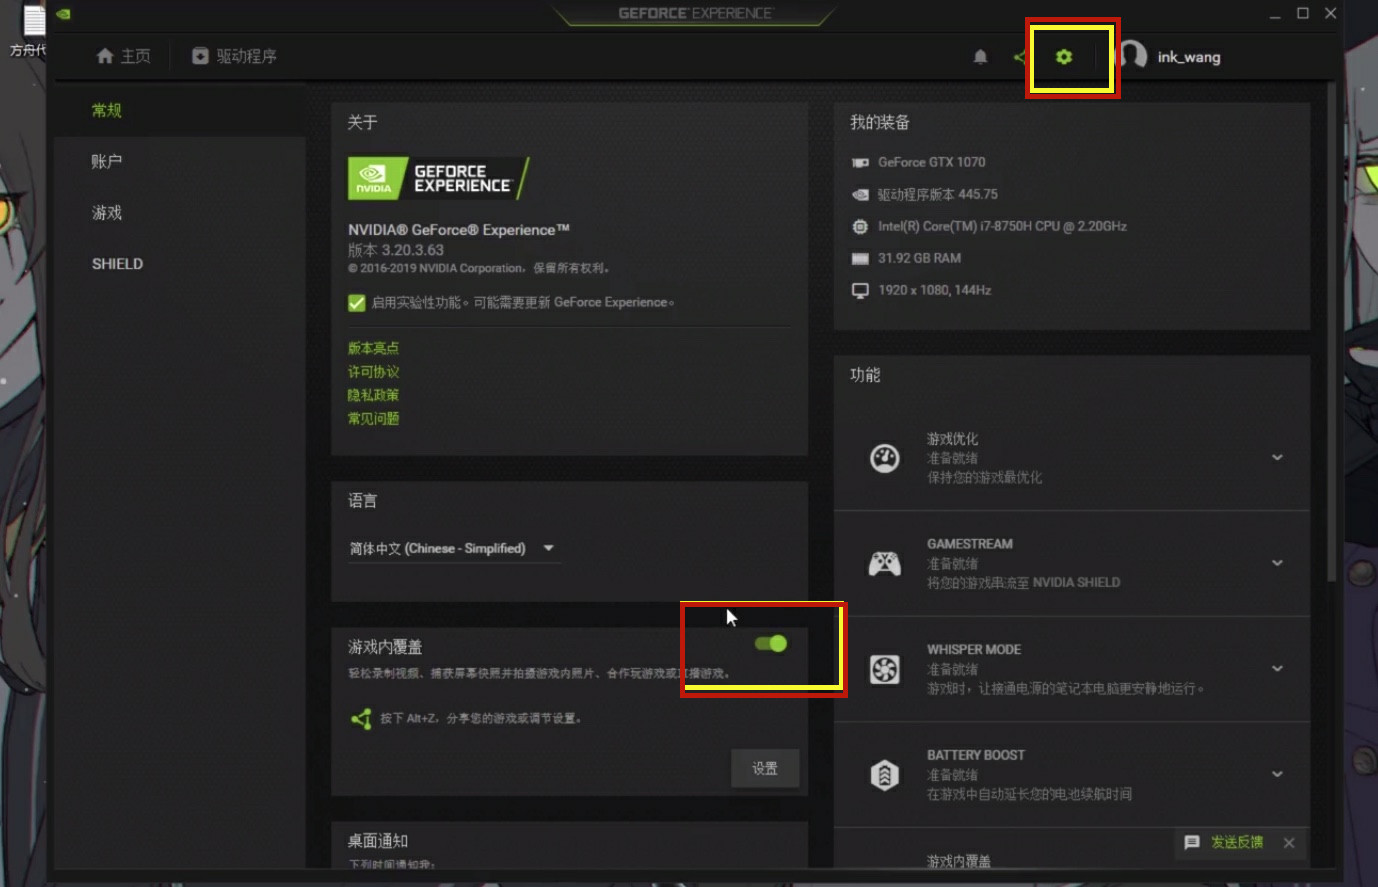1378x887 pixels.
Task: Disable the in-game overlay toggle
Action: [x=771, y=643]
